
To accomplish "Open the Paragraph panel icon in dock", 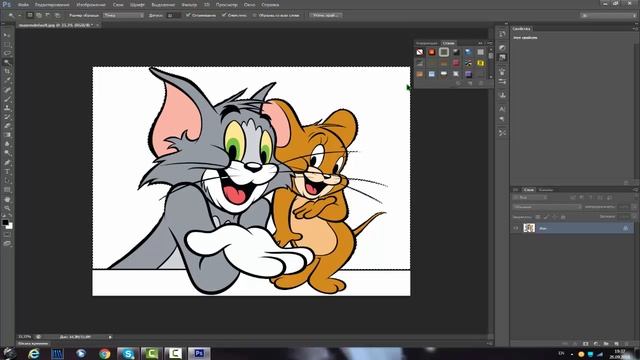I will 502,119.
